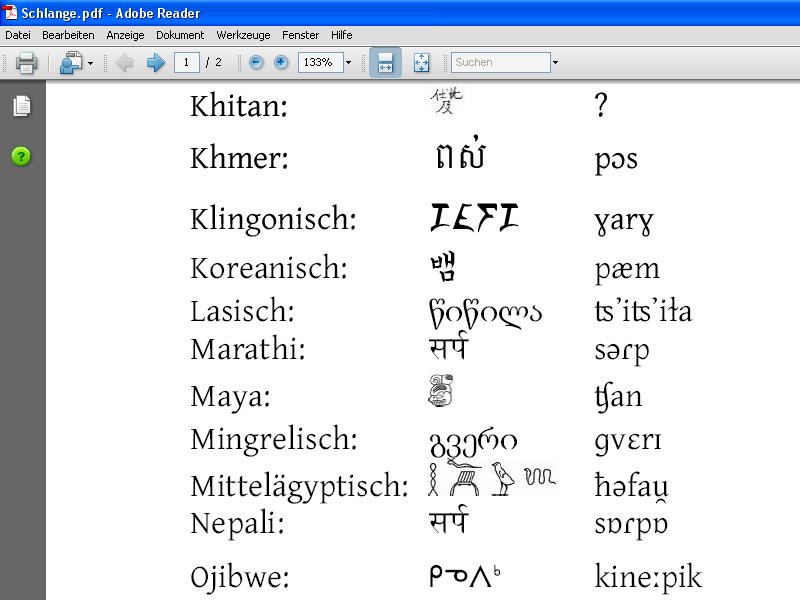This screenshot has height=600, width=800.
Task: Click the page number field showing 1
Action: (186, 62)
